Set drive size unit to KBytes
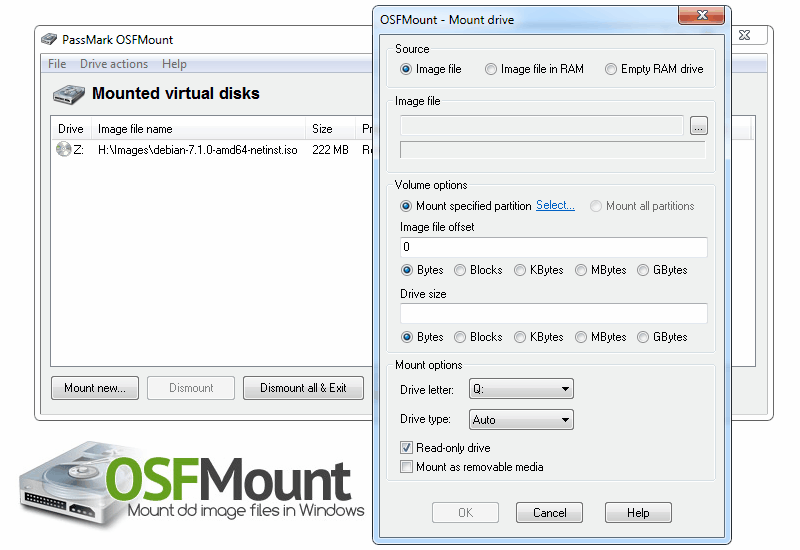800x550 pixels. [539, 337]
